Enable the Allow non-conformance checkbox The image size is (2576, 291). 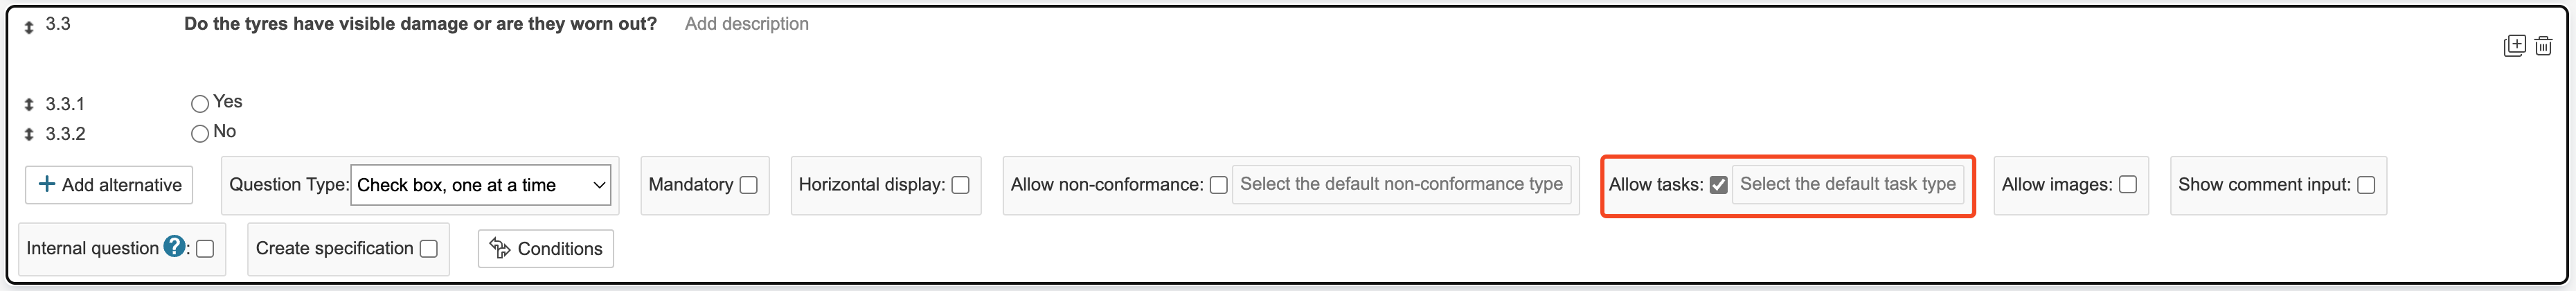[x=1218, y=185]
